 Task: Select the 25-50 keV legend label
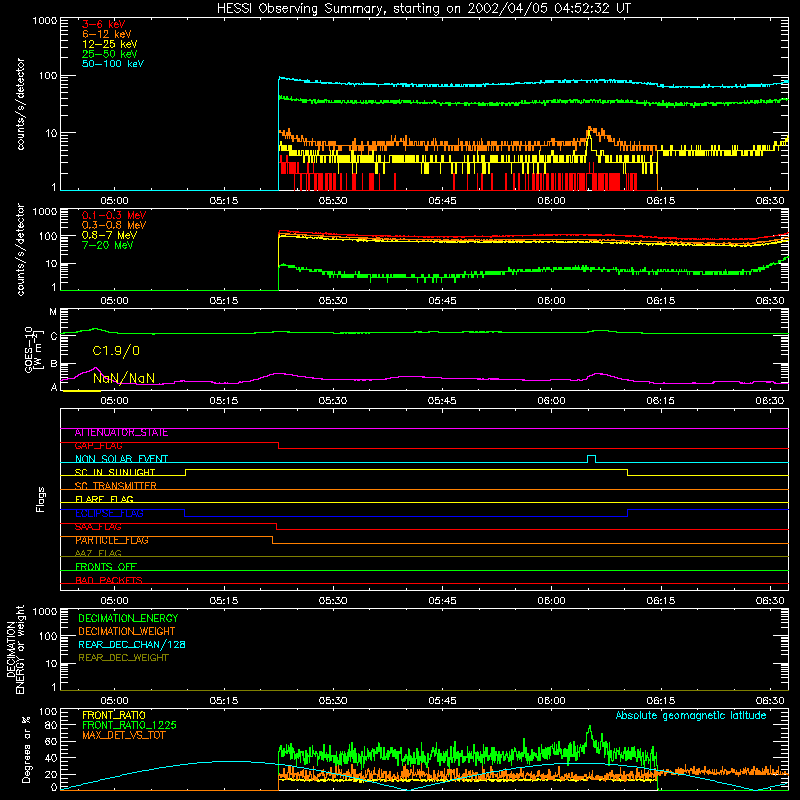[109, 54]
